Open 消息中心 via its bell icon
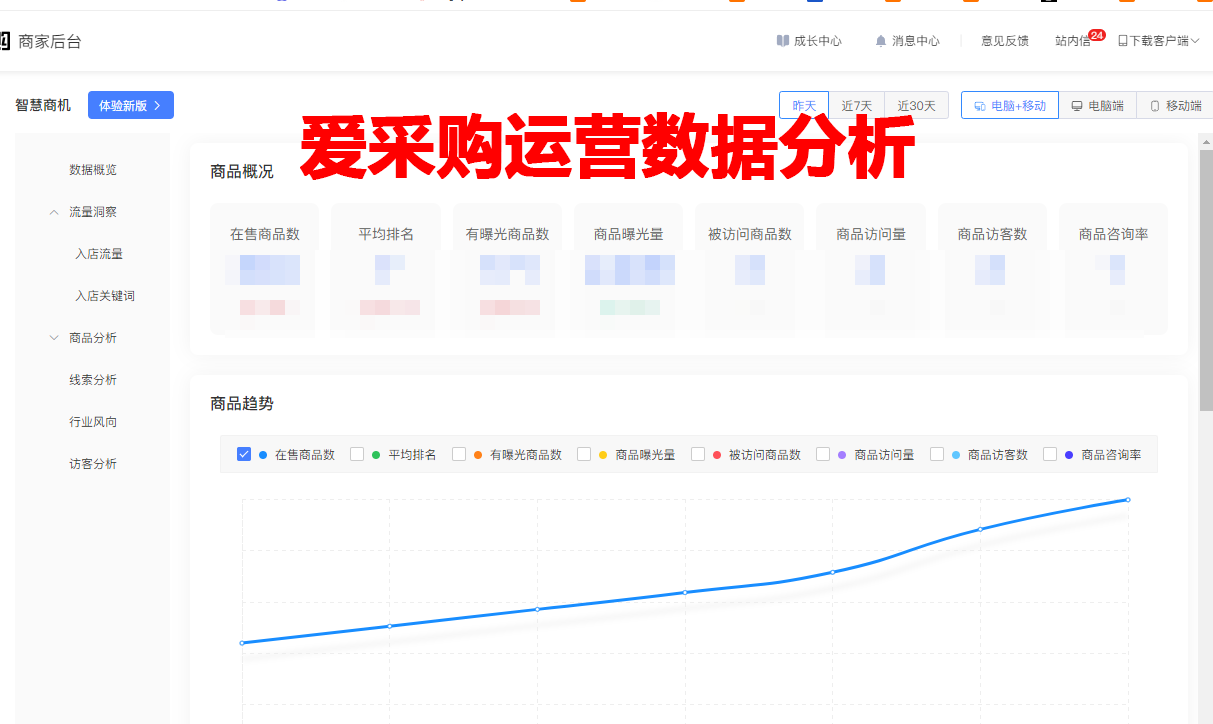Viewport: 1213px width, 724px height. tap(881, 41)
